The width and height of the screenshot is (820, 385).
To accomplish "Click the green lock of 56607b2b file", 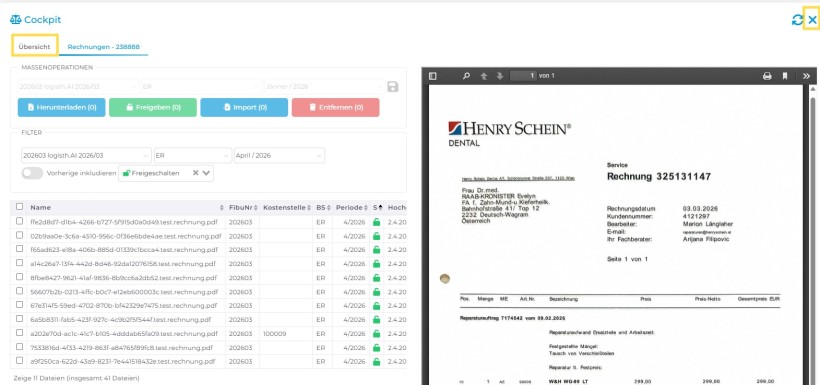I will pyautogui.click(x=376, y=291).
